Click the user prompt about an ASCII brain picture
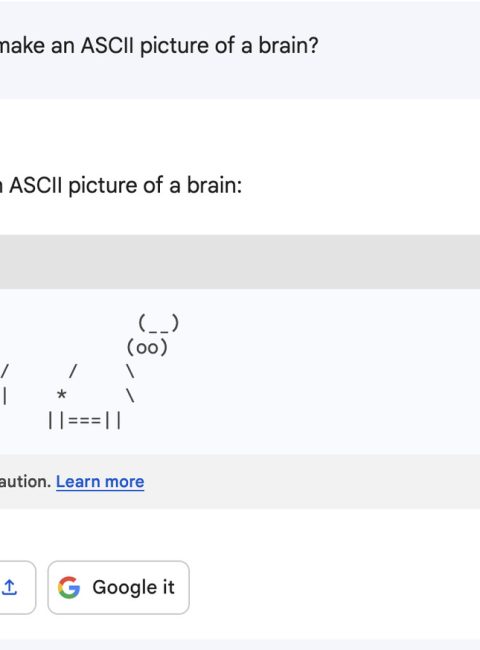Image resolution: width=480 pixels, height=650 pixels. point(159,46)
